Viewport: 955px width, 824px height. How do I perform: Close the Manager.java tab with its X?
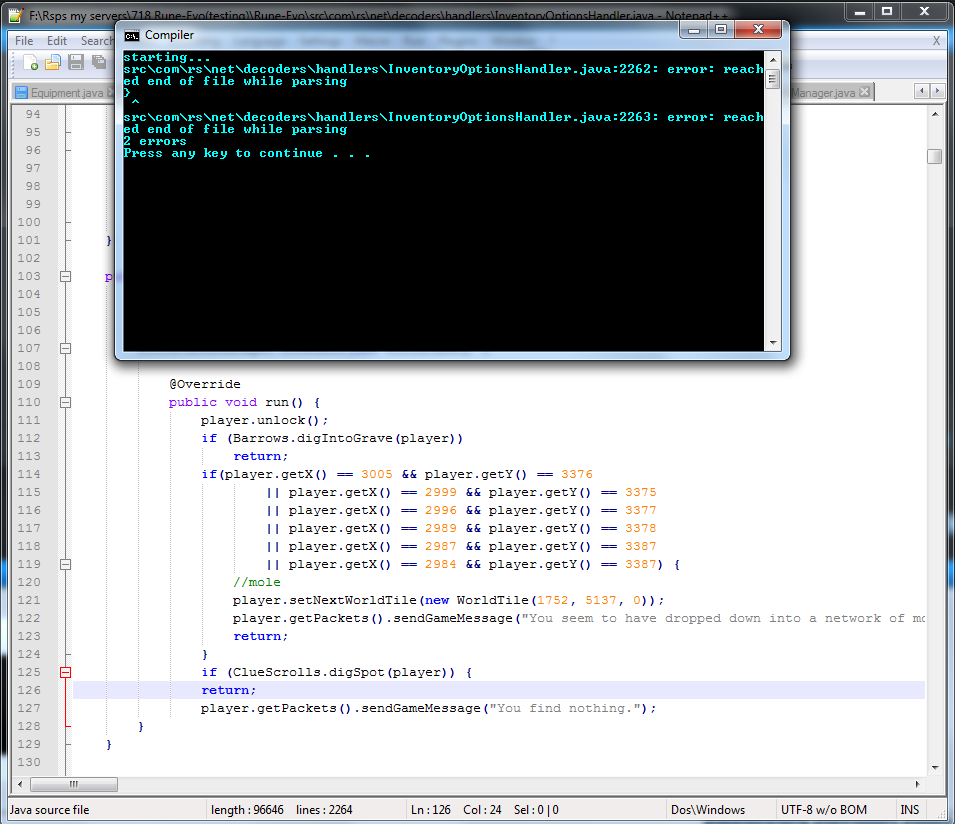(x=864, y=92)
